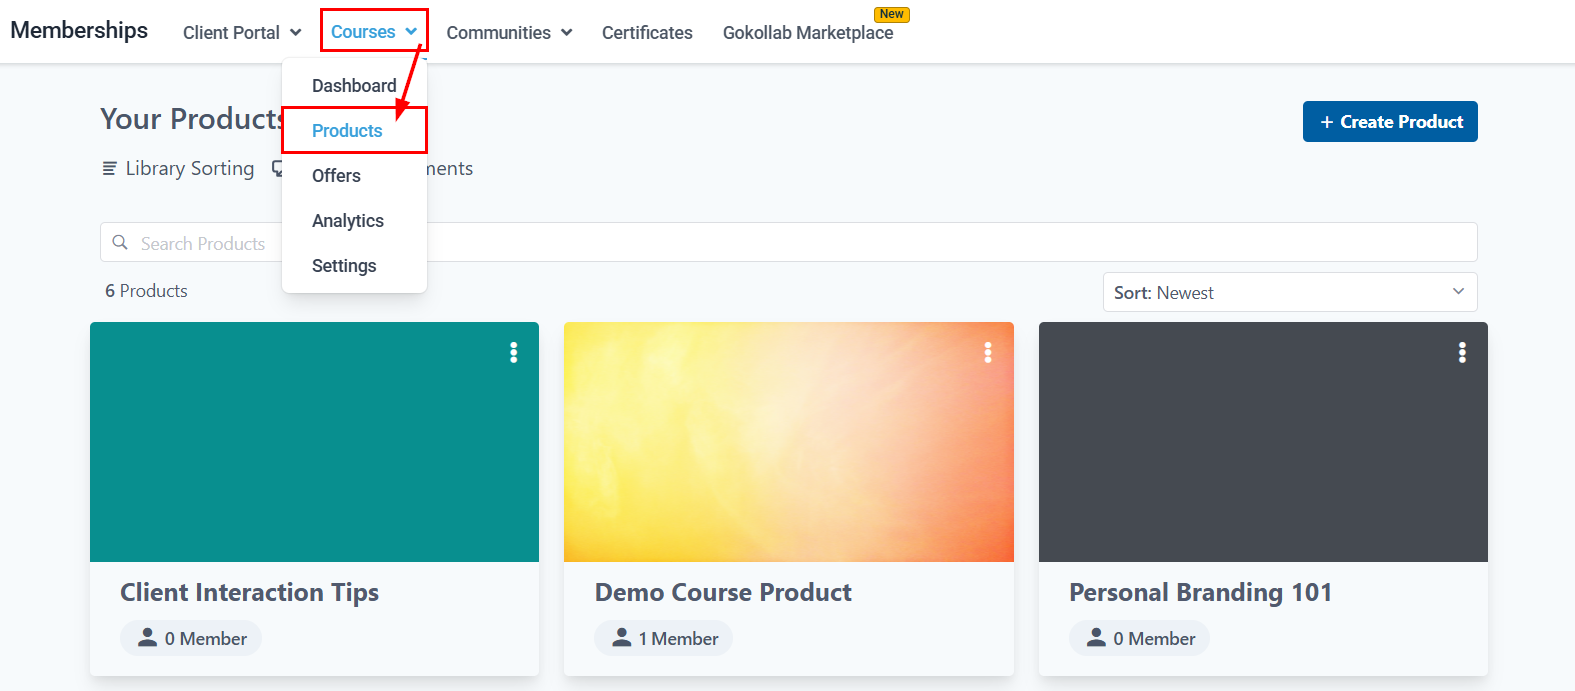Select Products from the Courses menu
This screenshot has height=691, width=1575.
point(347,131)
